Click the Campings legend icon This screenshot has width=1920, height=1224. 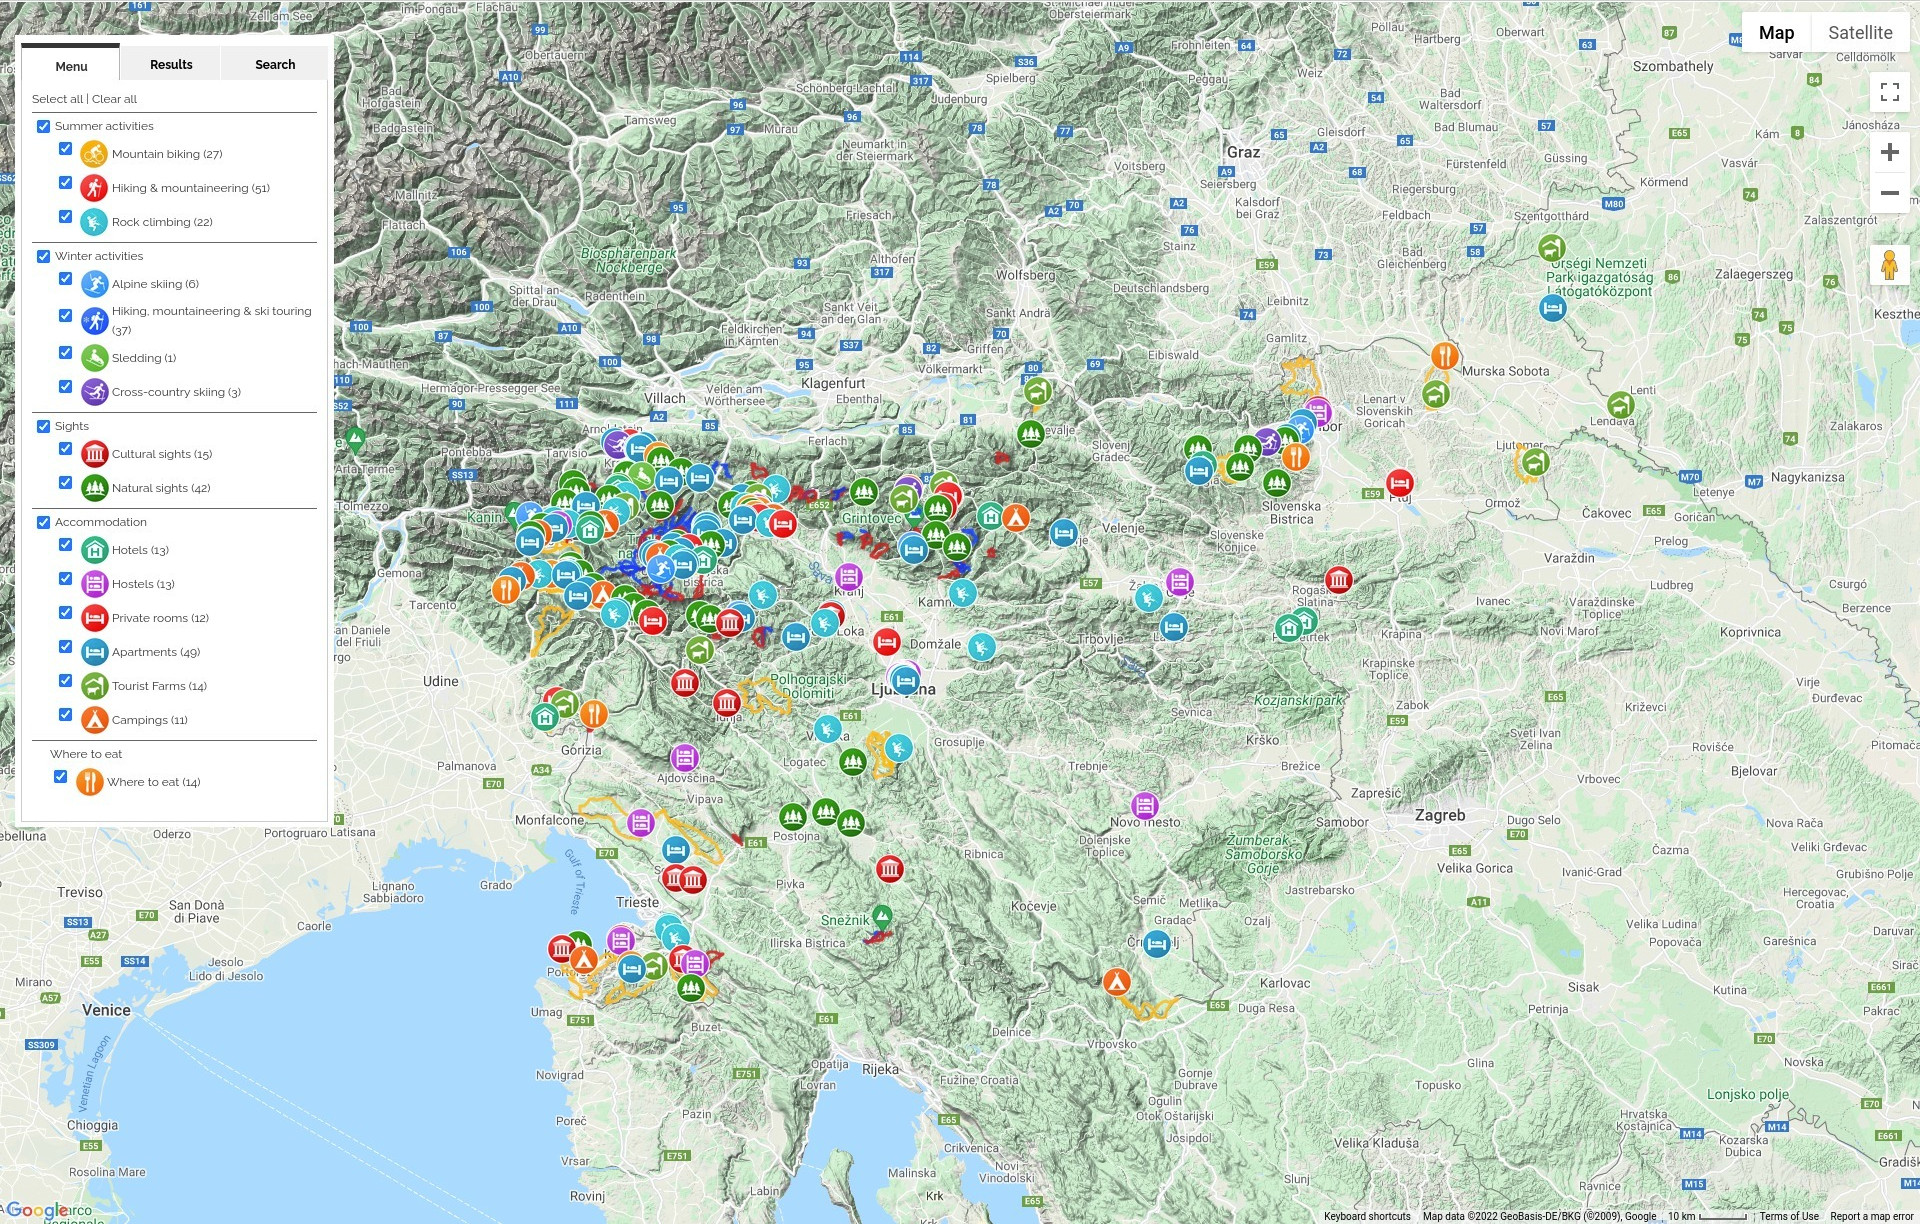click(x=94, y=720)
